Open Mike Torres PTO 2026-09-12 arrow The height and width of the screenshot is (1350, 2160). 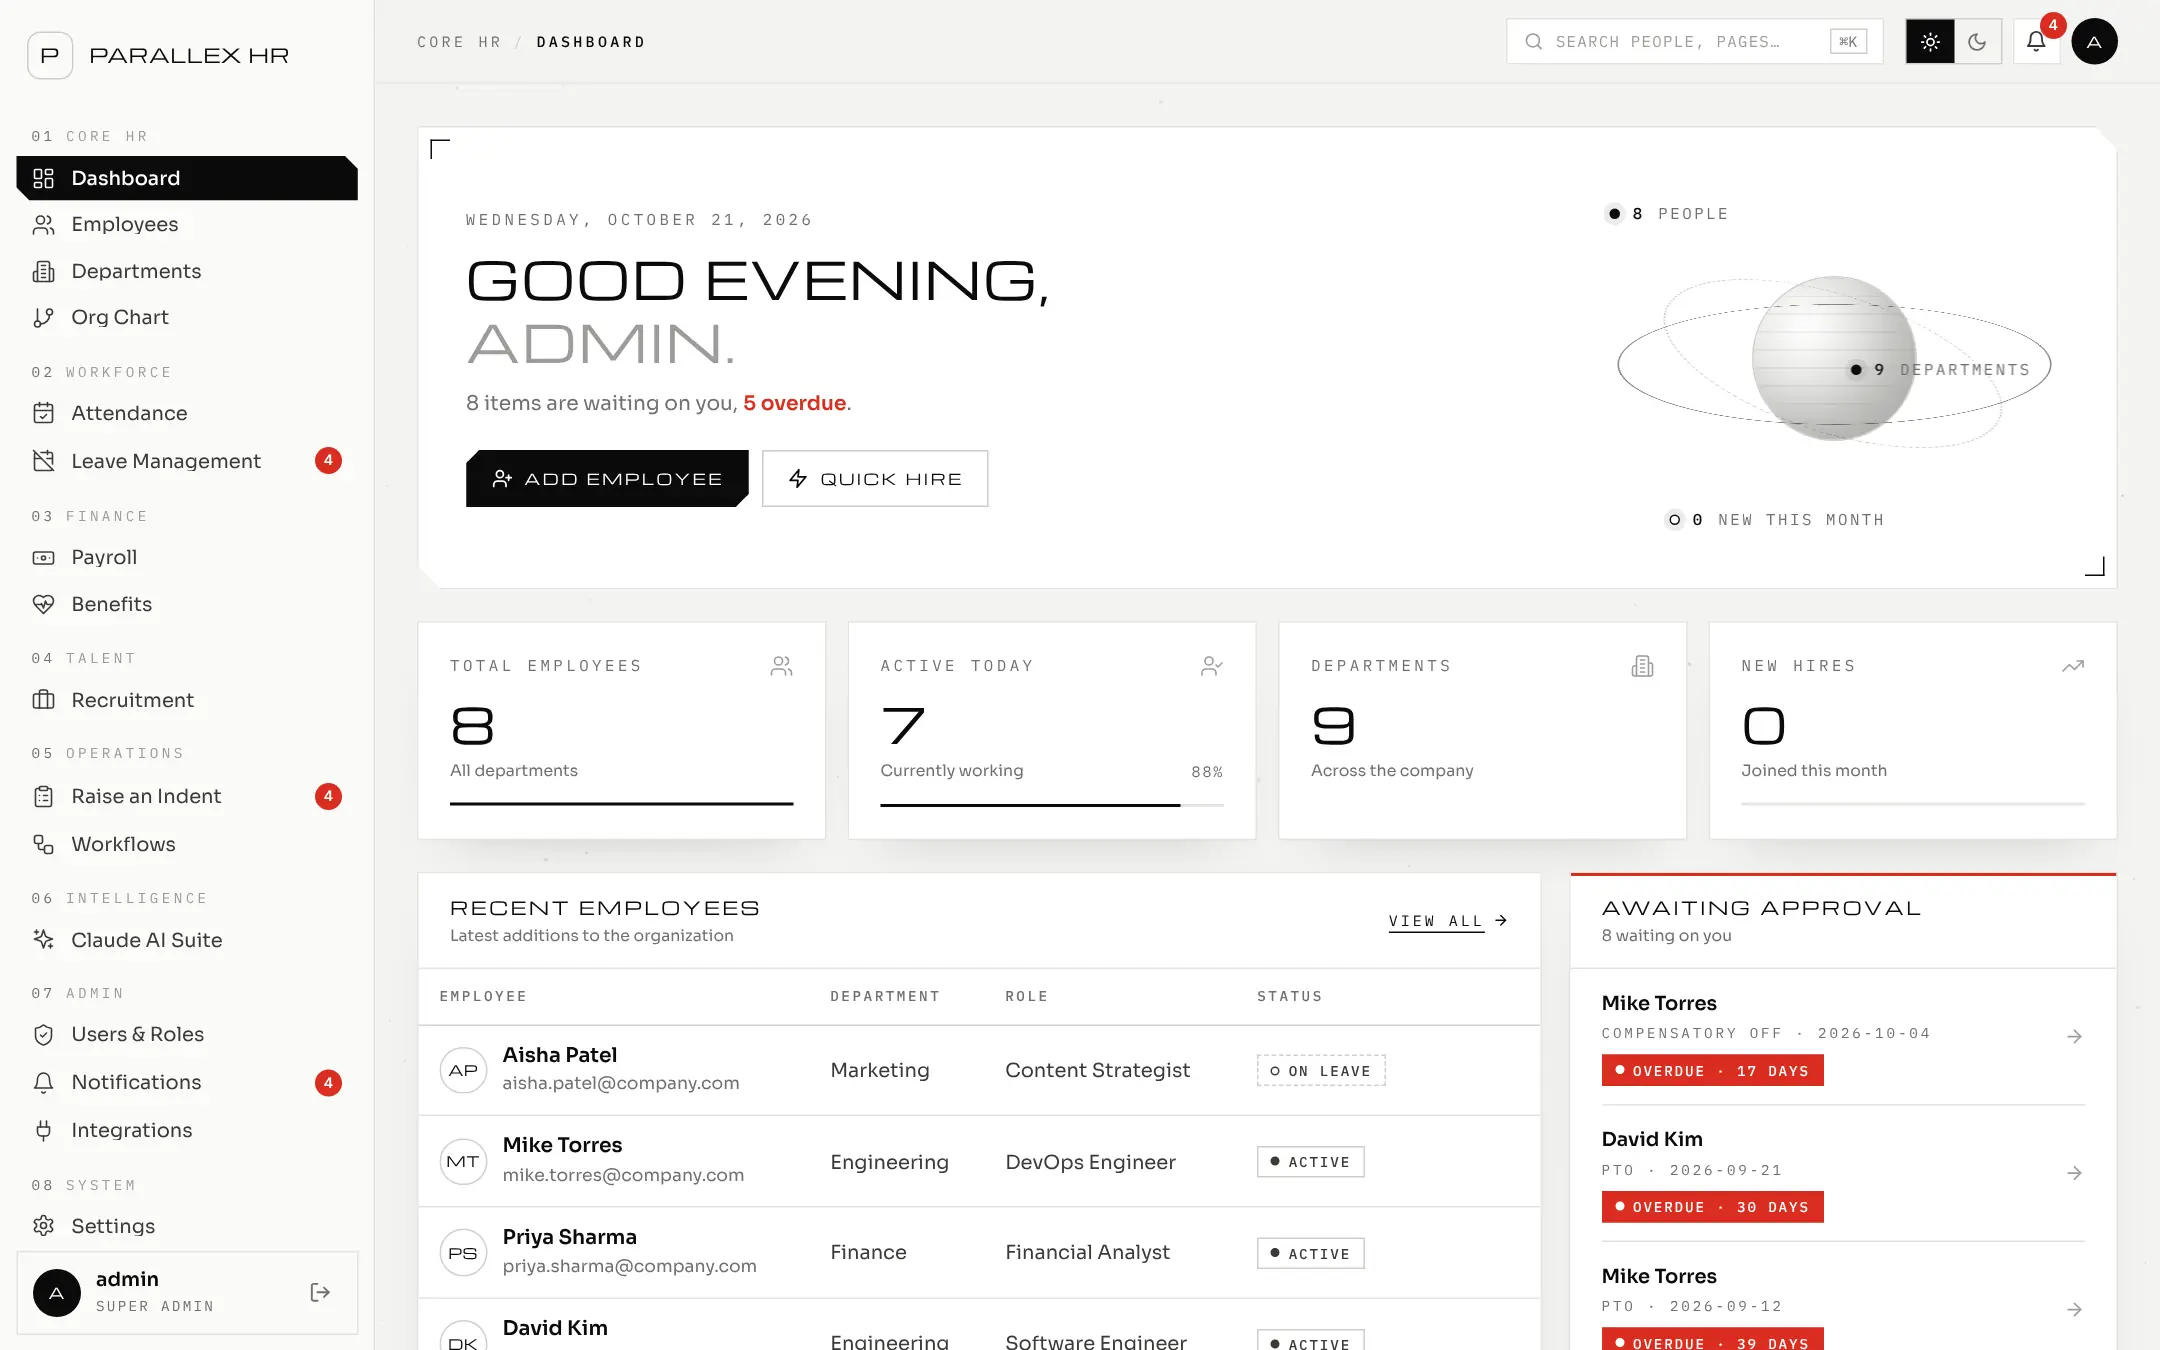(2075, 1309)
